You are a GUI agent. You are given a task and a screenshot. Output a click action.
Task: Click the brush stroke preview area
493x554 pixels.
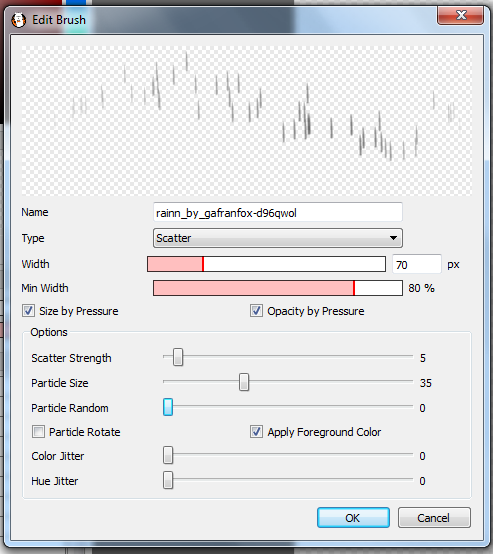pyautogui.click(x=246, y=120)
